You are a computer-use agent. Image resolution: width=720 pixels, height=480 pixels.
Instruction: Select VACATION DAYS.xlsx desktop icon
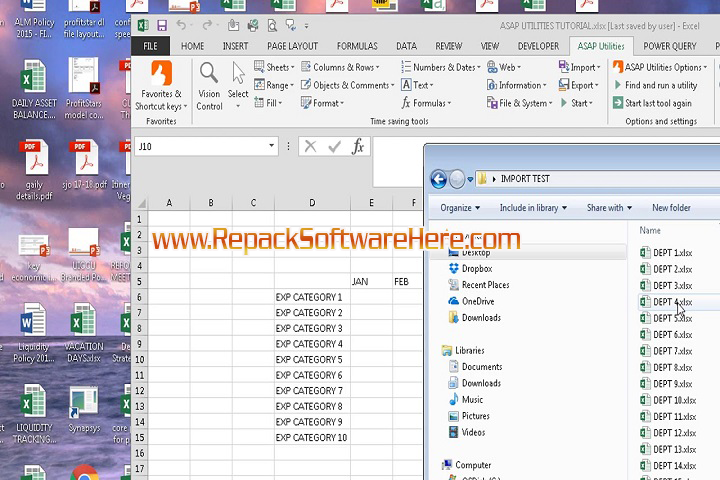click(x=84, y=333)
